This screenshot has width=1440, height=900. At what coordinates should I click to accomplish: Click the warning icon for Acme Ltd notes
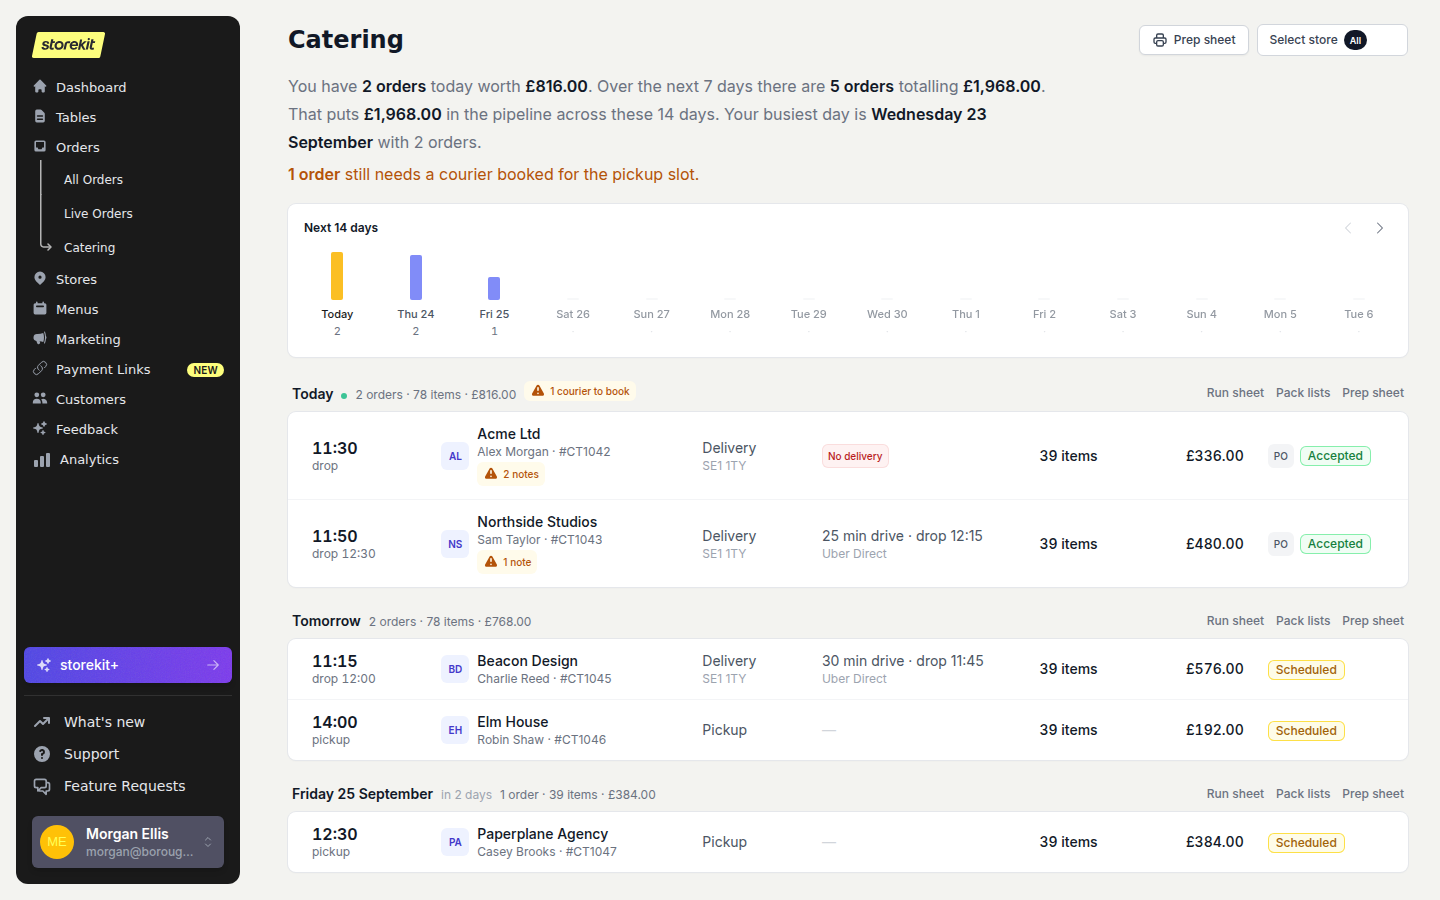[x=491, y=474]
